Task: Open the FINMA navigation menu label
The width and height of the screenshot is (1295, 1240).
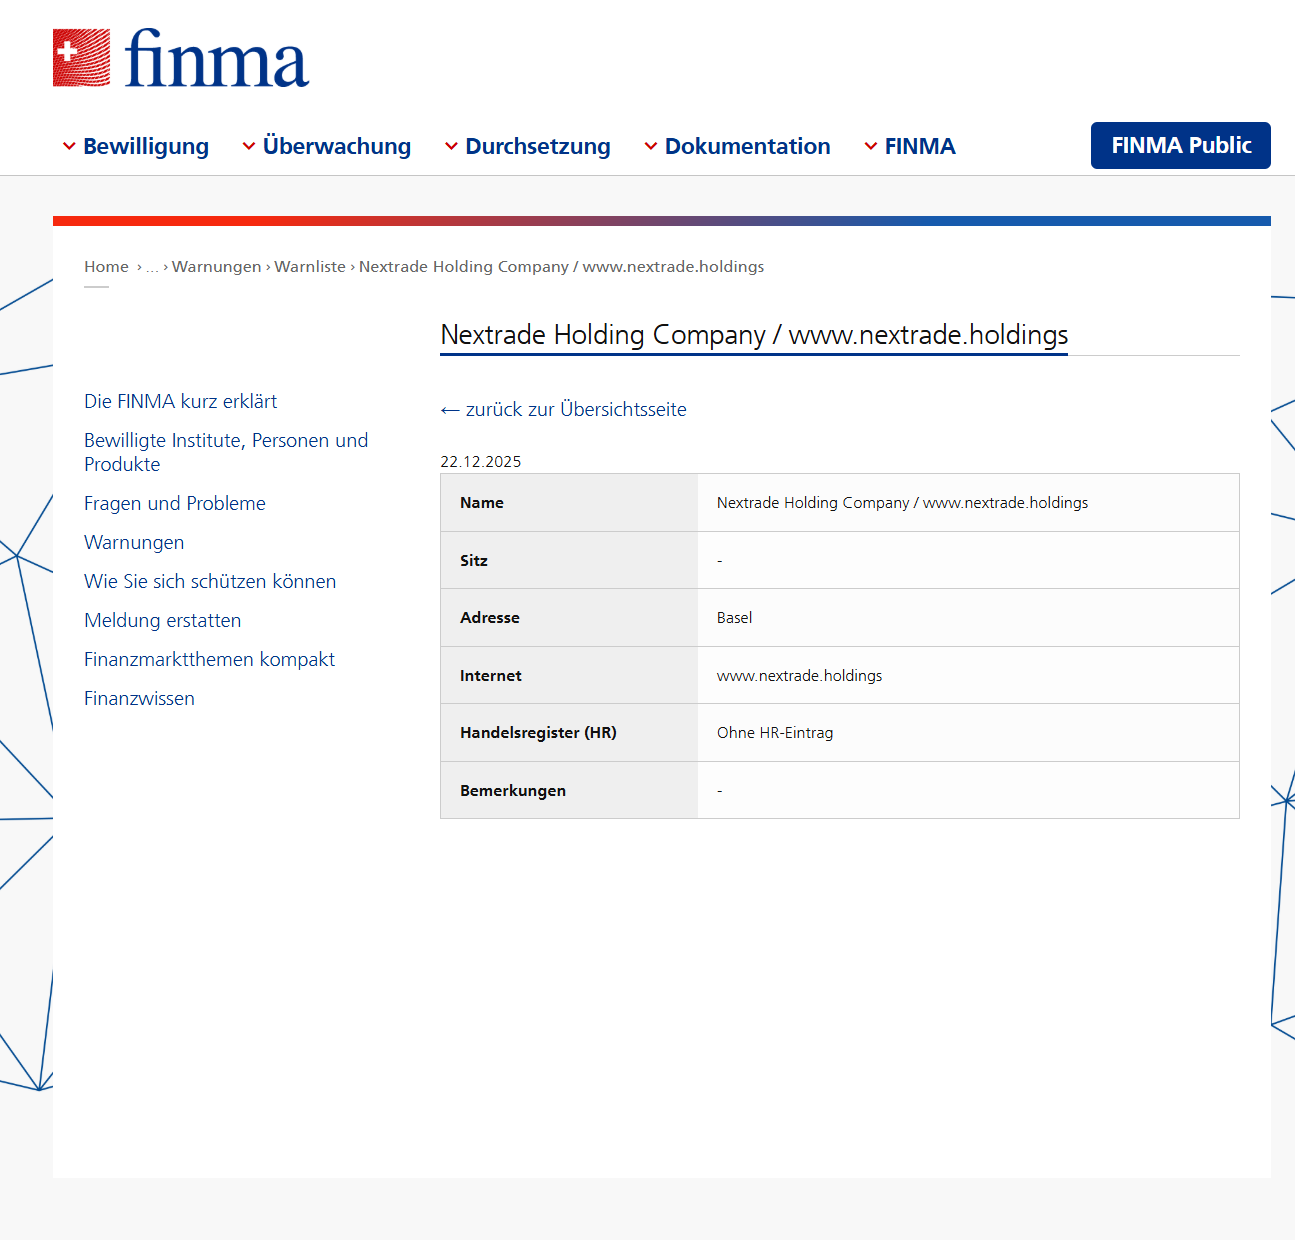Action: pyautogui.click(x=920, y=146)
